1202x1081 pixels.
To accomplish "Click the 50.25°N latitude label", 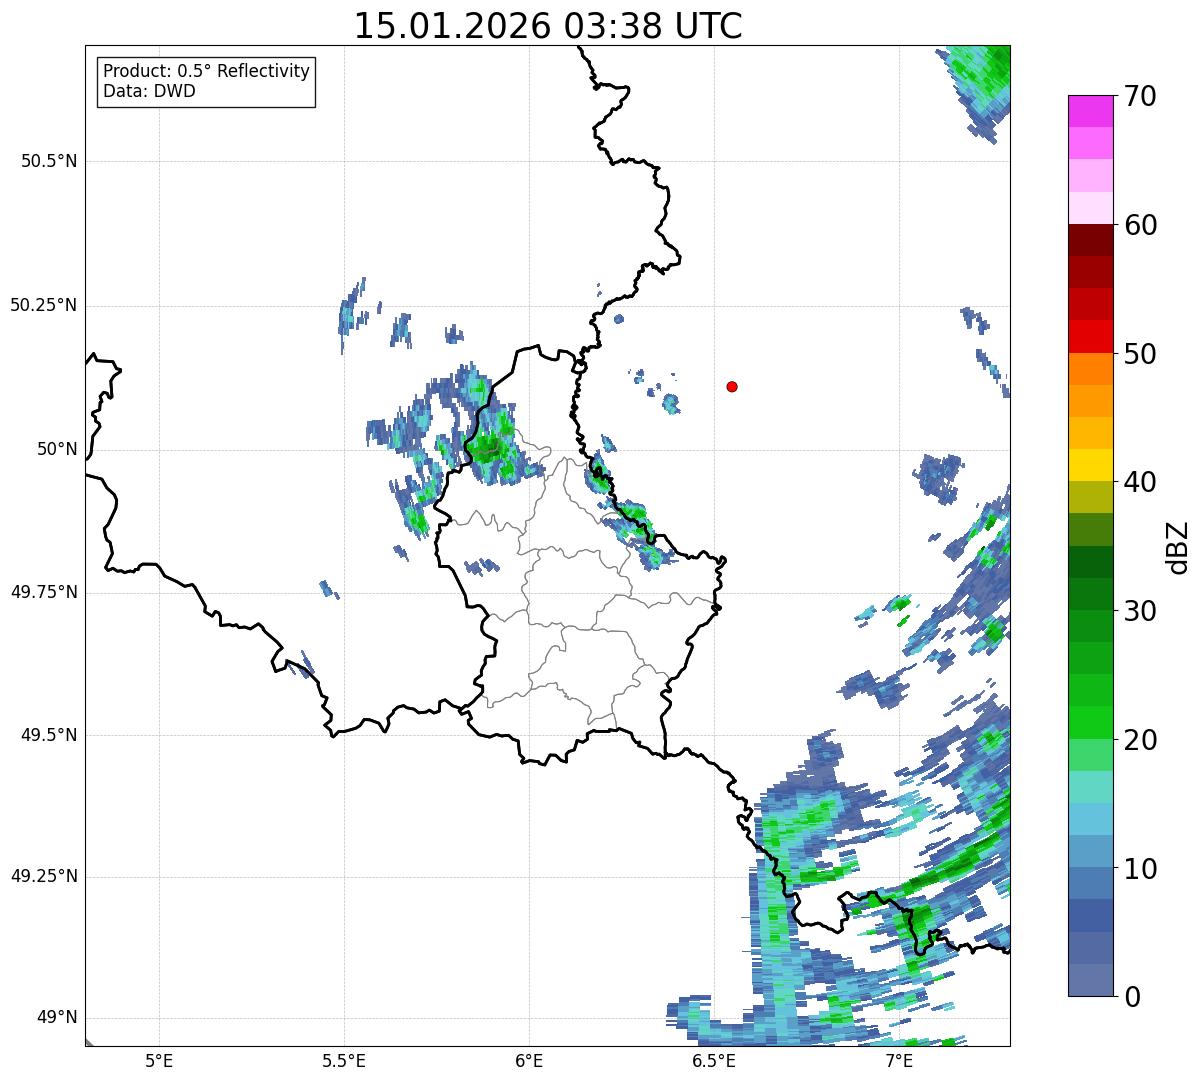I will click(x=43, y=305).
